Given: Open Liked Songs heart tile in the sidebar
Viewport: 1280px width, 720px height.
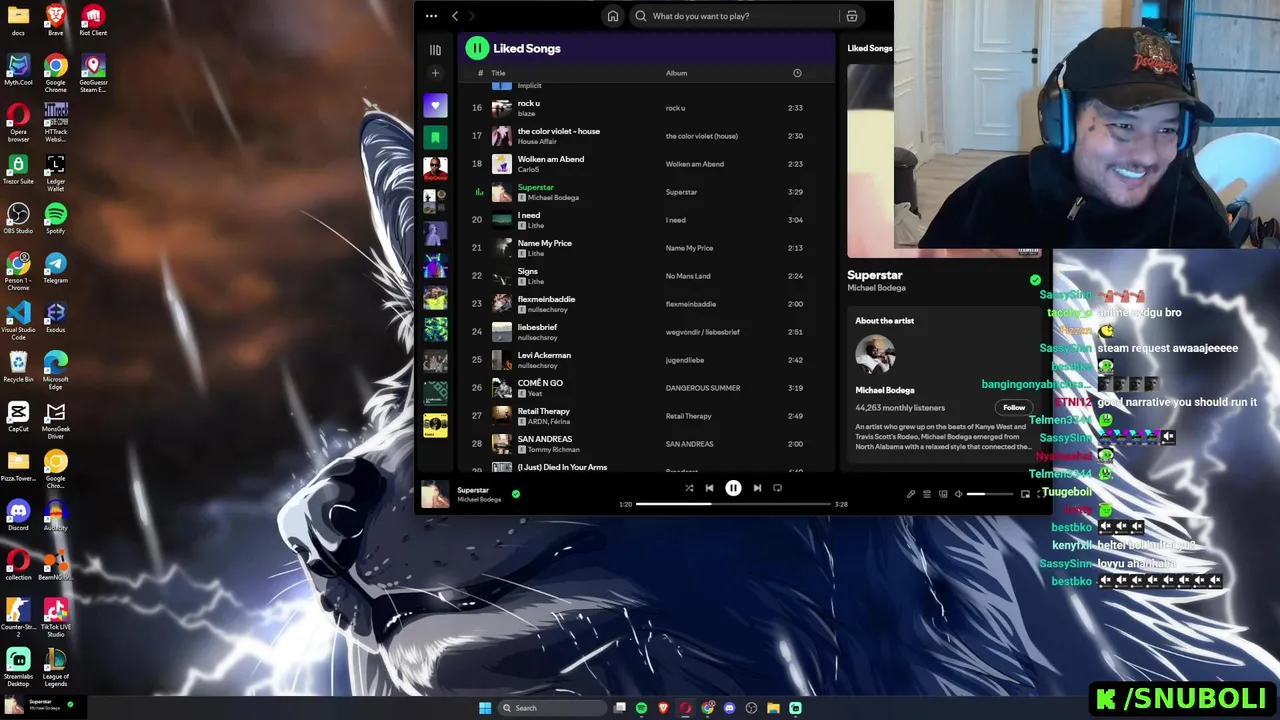Looking at the screenshot, I should [x=435, y=105].
